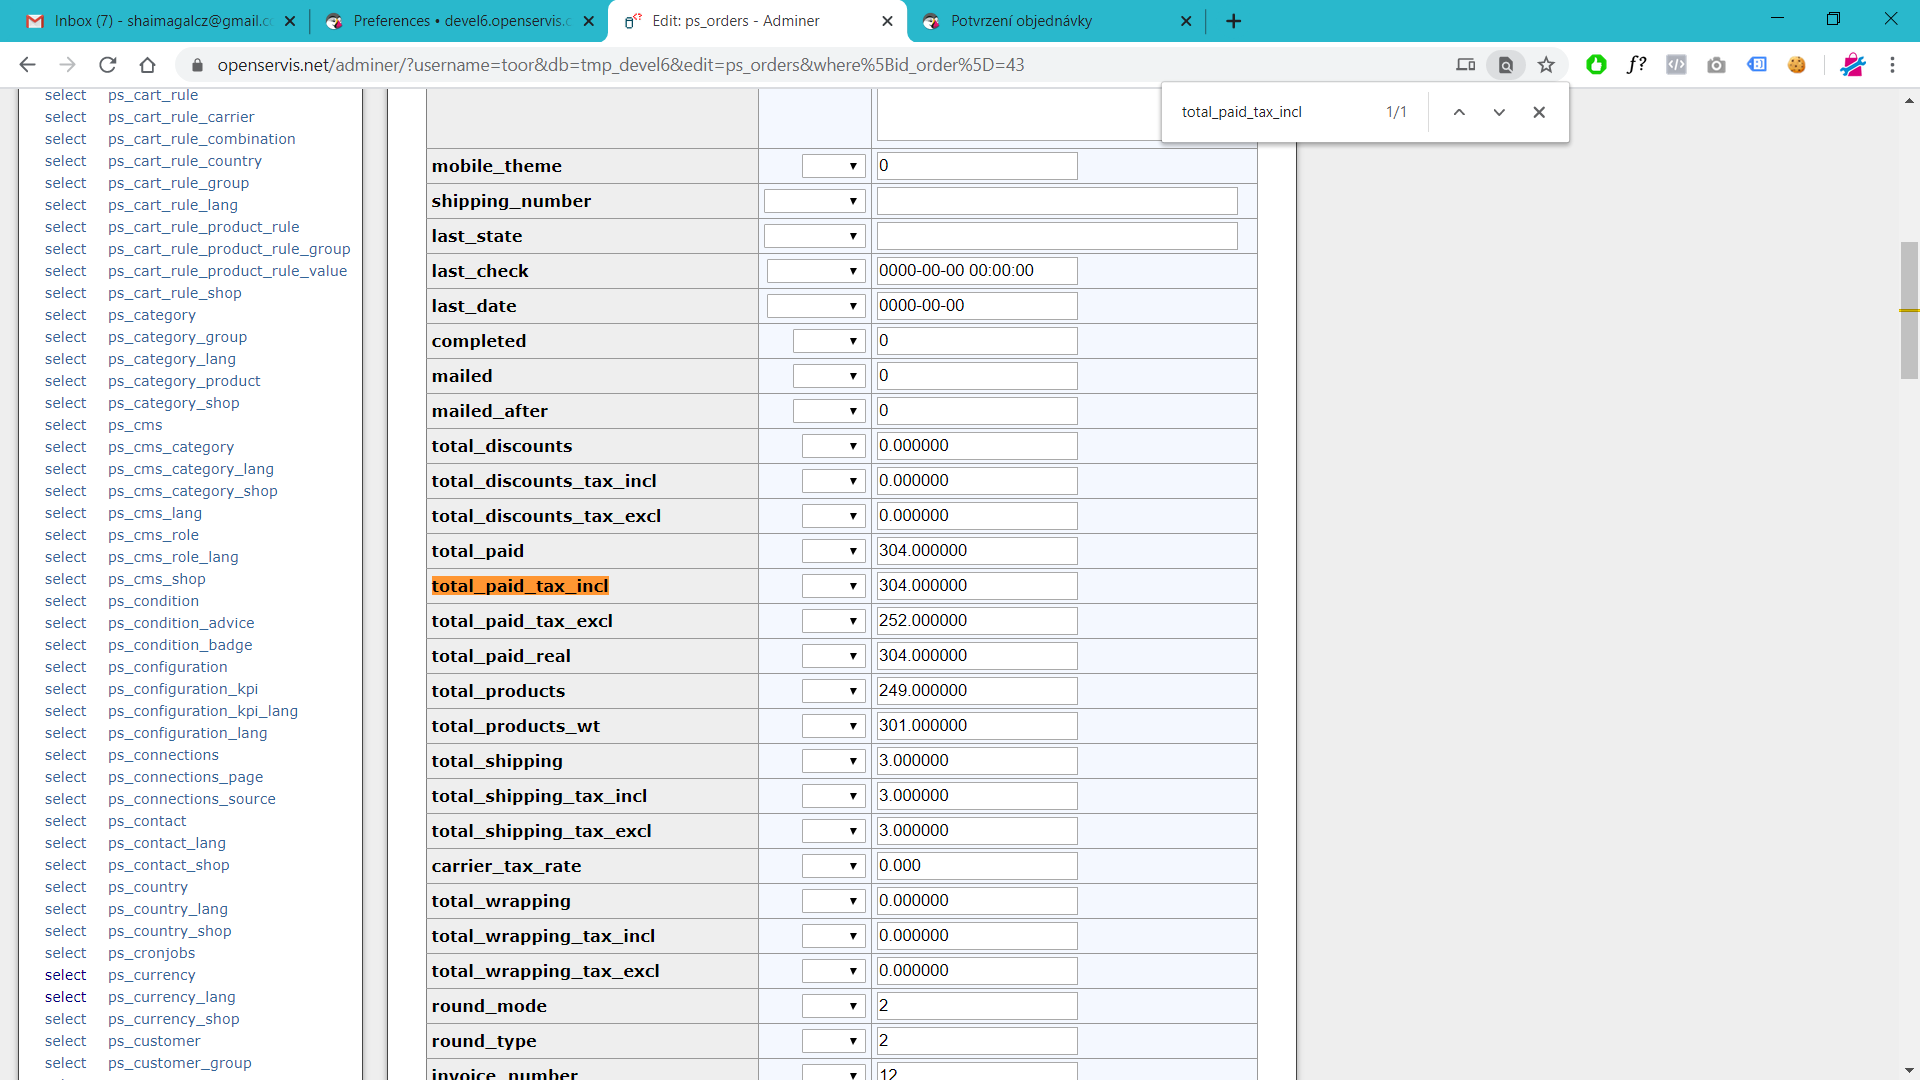The width and height of the screenshot is (1920, 1080).
Task: Click the total_paid_tax_excl value field
Action: point(976,621)
